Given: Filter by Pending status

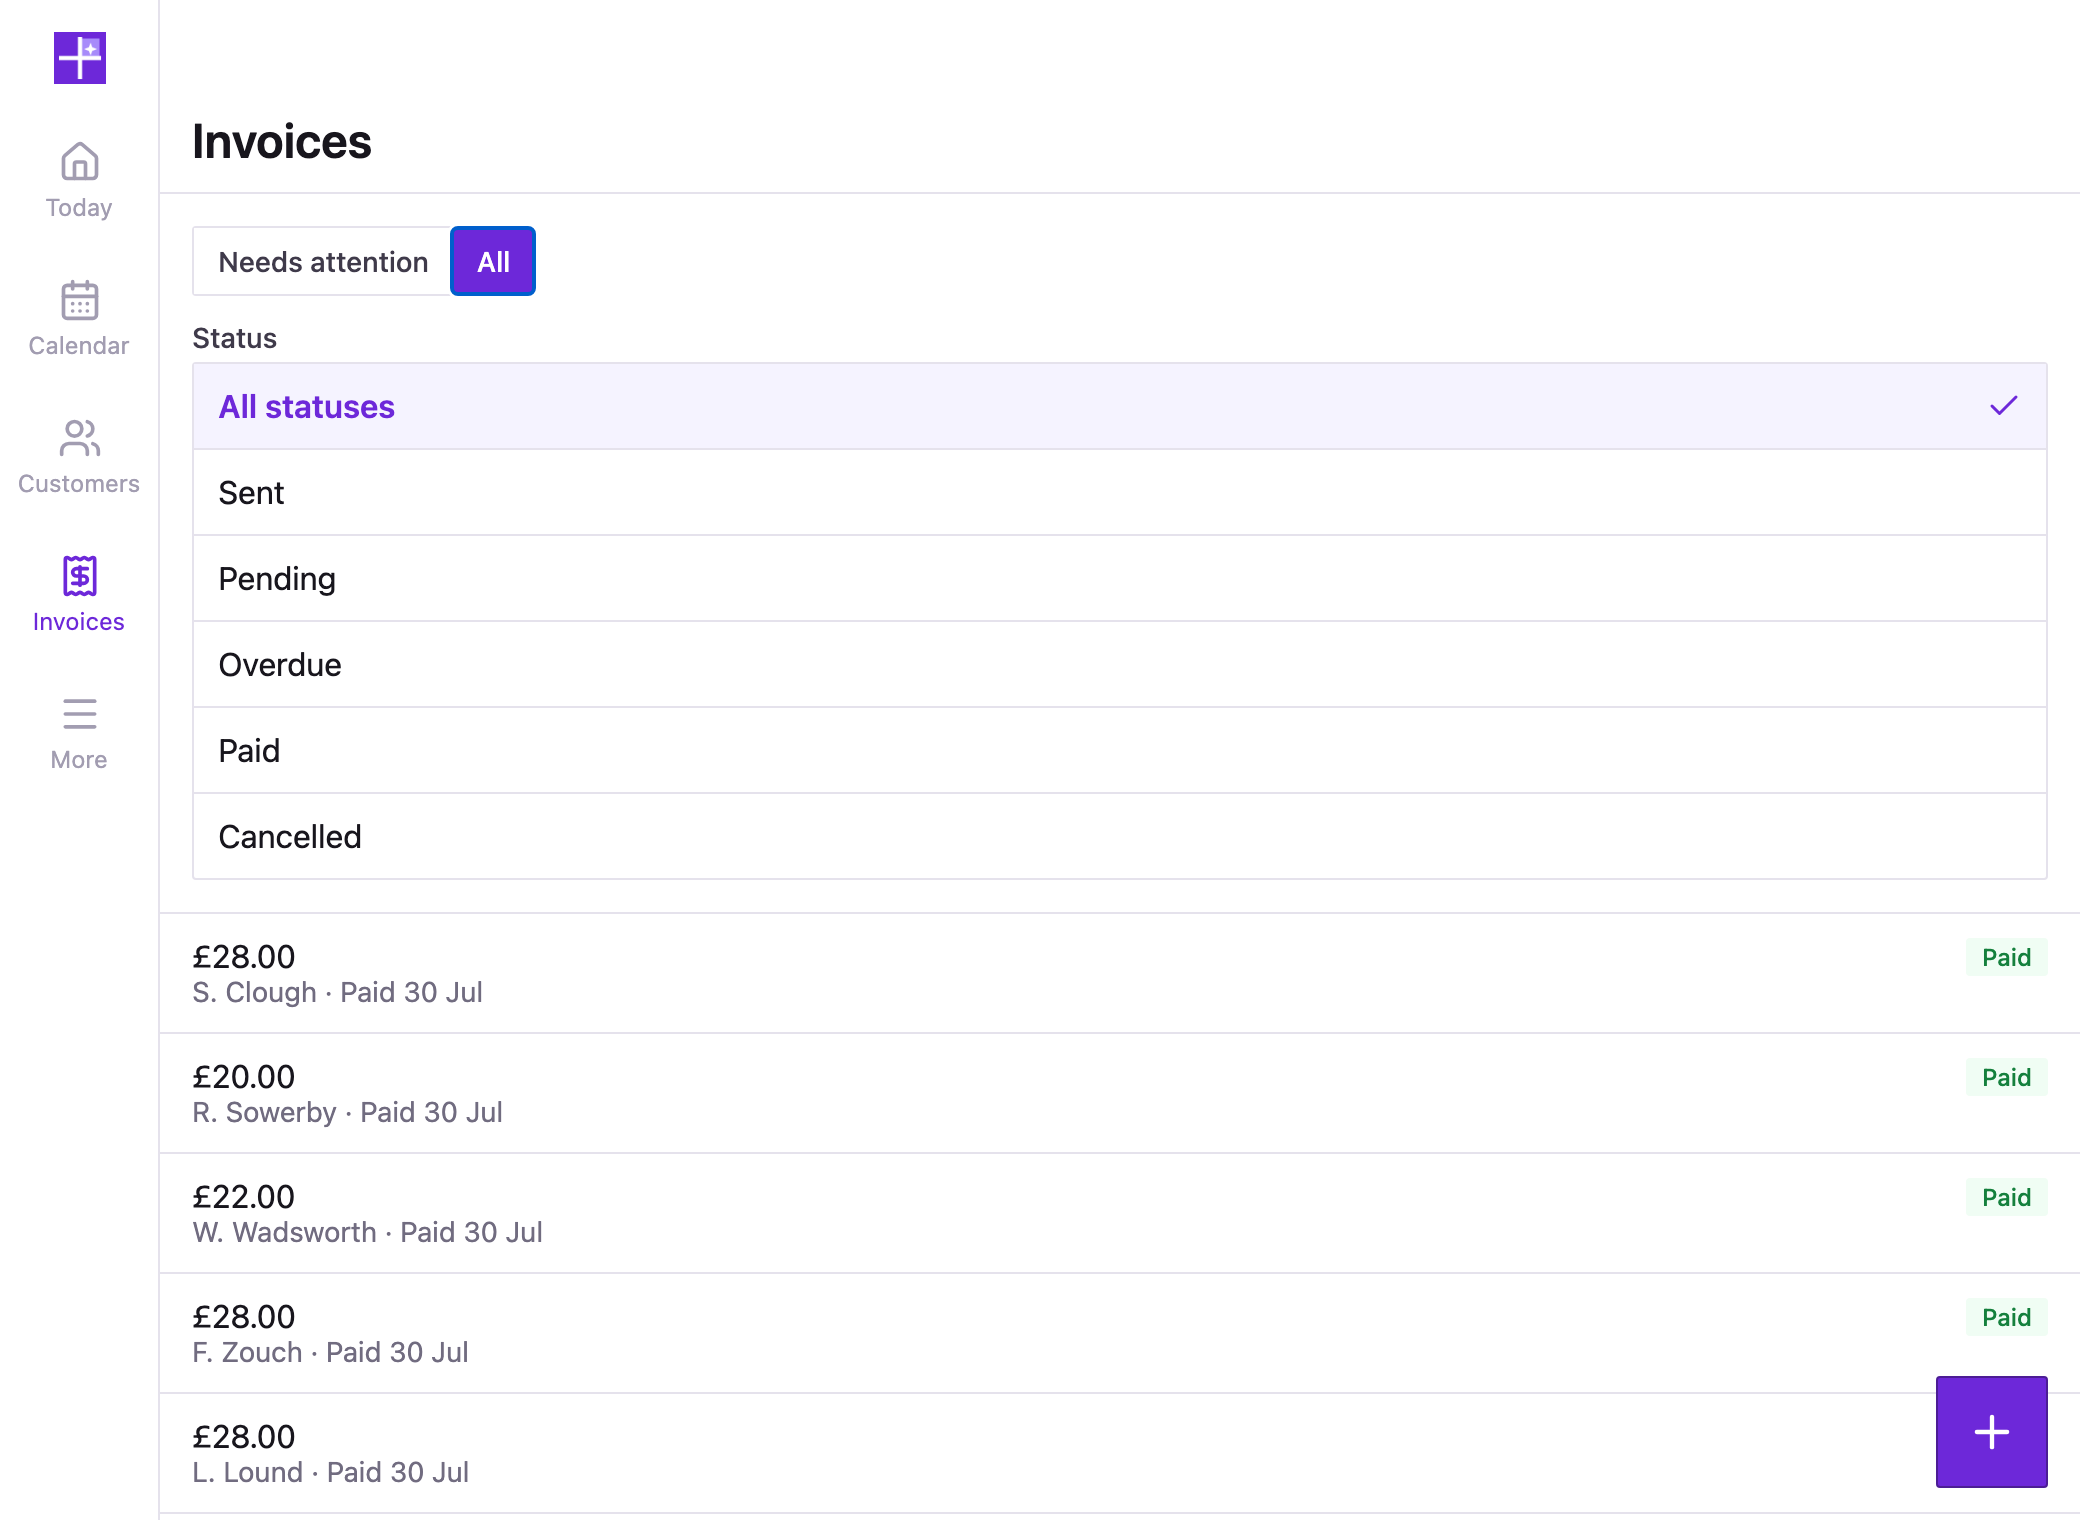Looking at the screenshot, I should (x=1119, y=578).
